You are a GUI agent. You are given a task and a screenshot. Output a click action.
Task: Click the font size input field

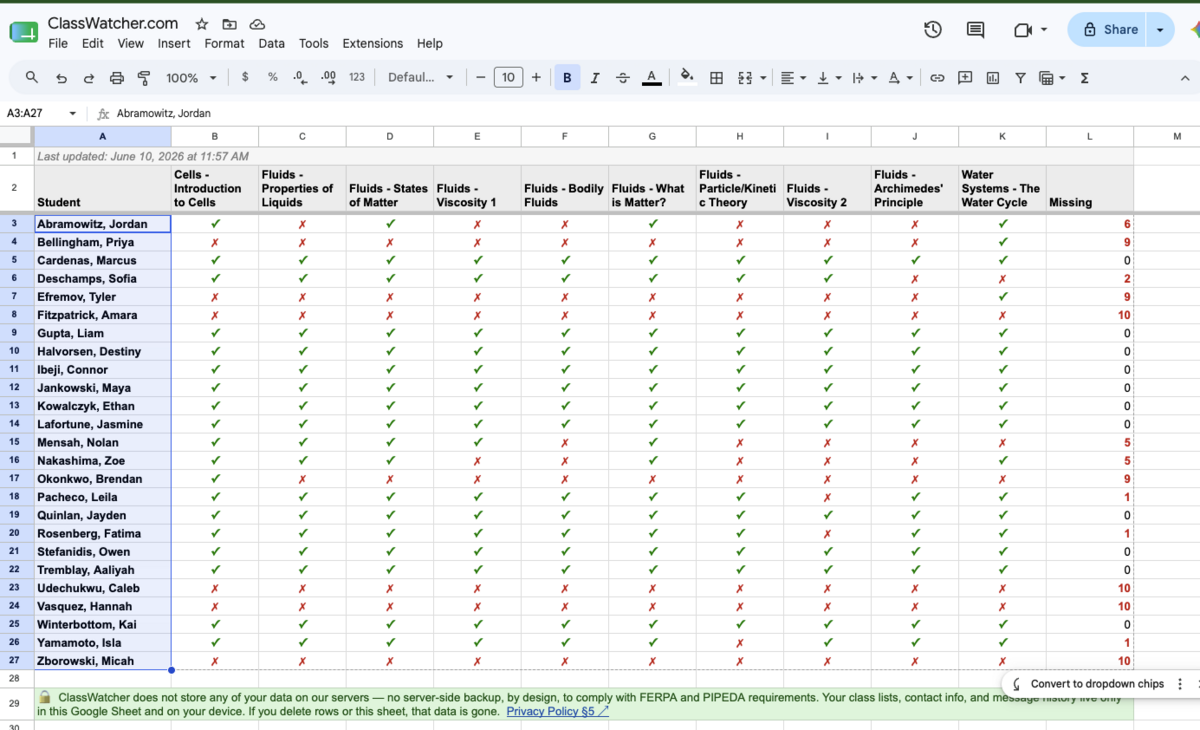pyautogui.click(x=508, y=77)
